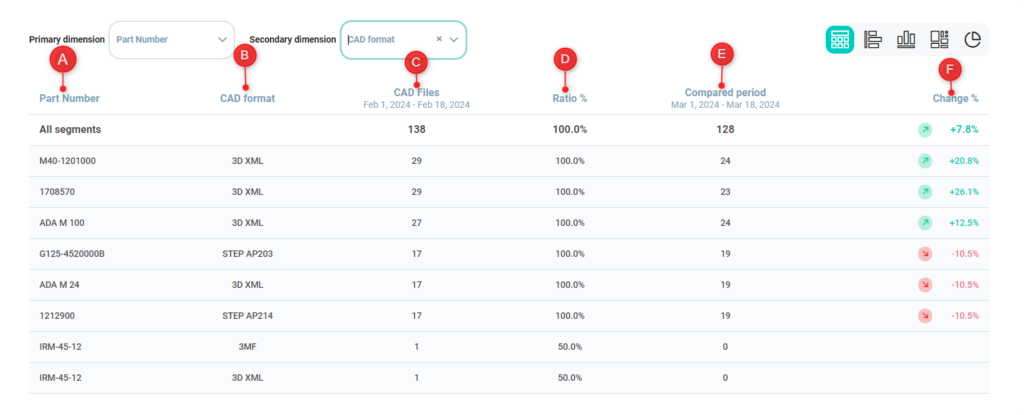Click the Compared period column header

(725, 93)
